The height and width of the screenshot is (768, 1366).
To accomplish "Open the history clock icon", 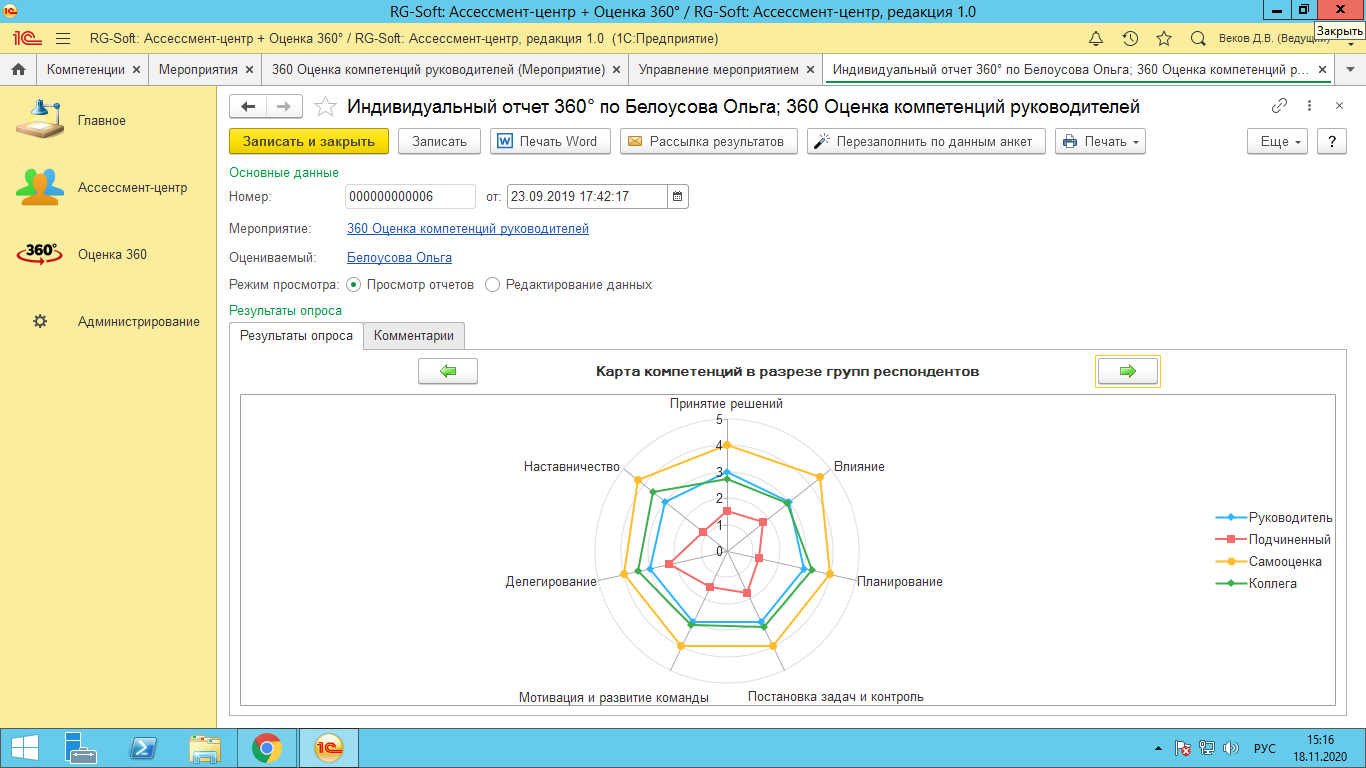I will [x=1130, y=39].
